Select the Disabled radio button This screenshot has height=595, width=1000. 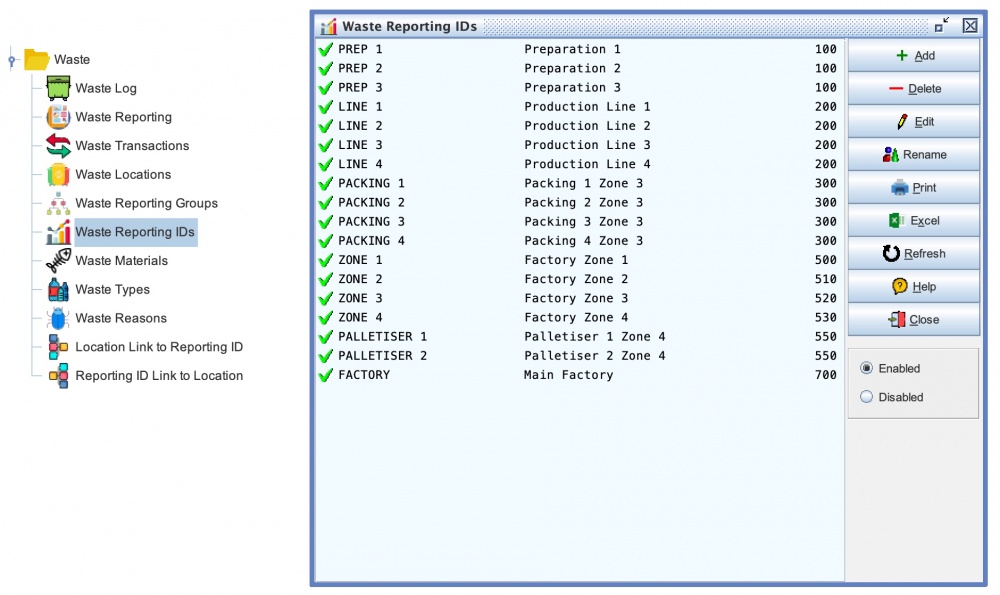point(866,397)
